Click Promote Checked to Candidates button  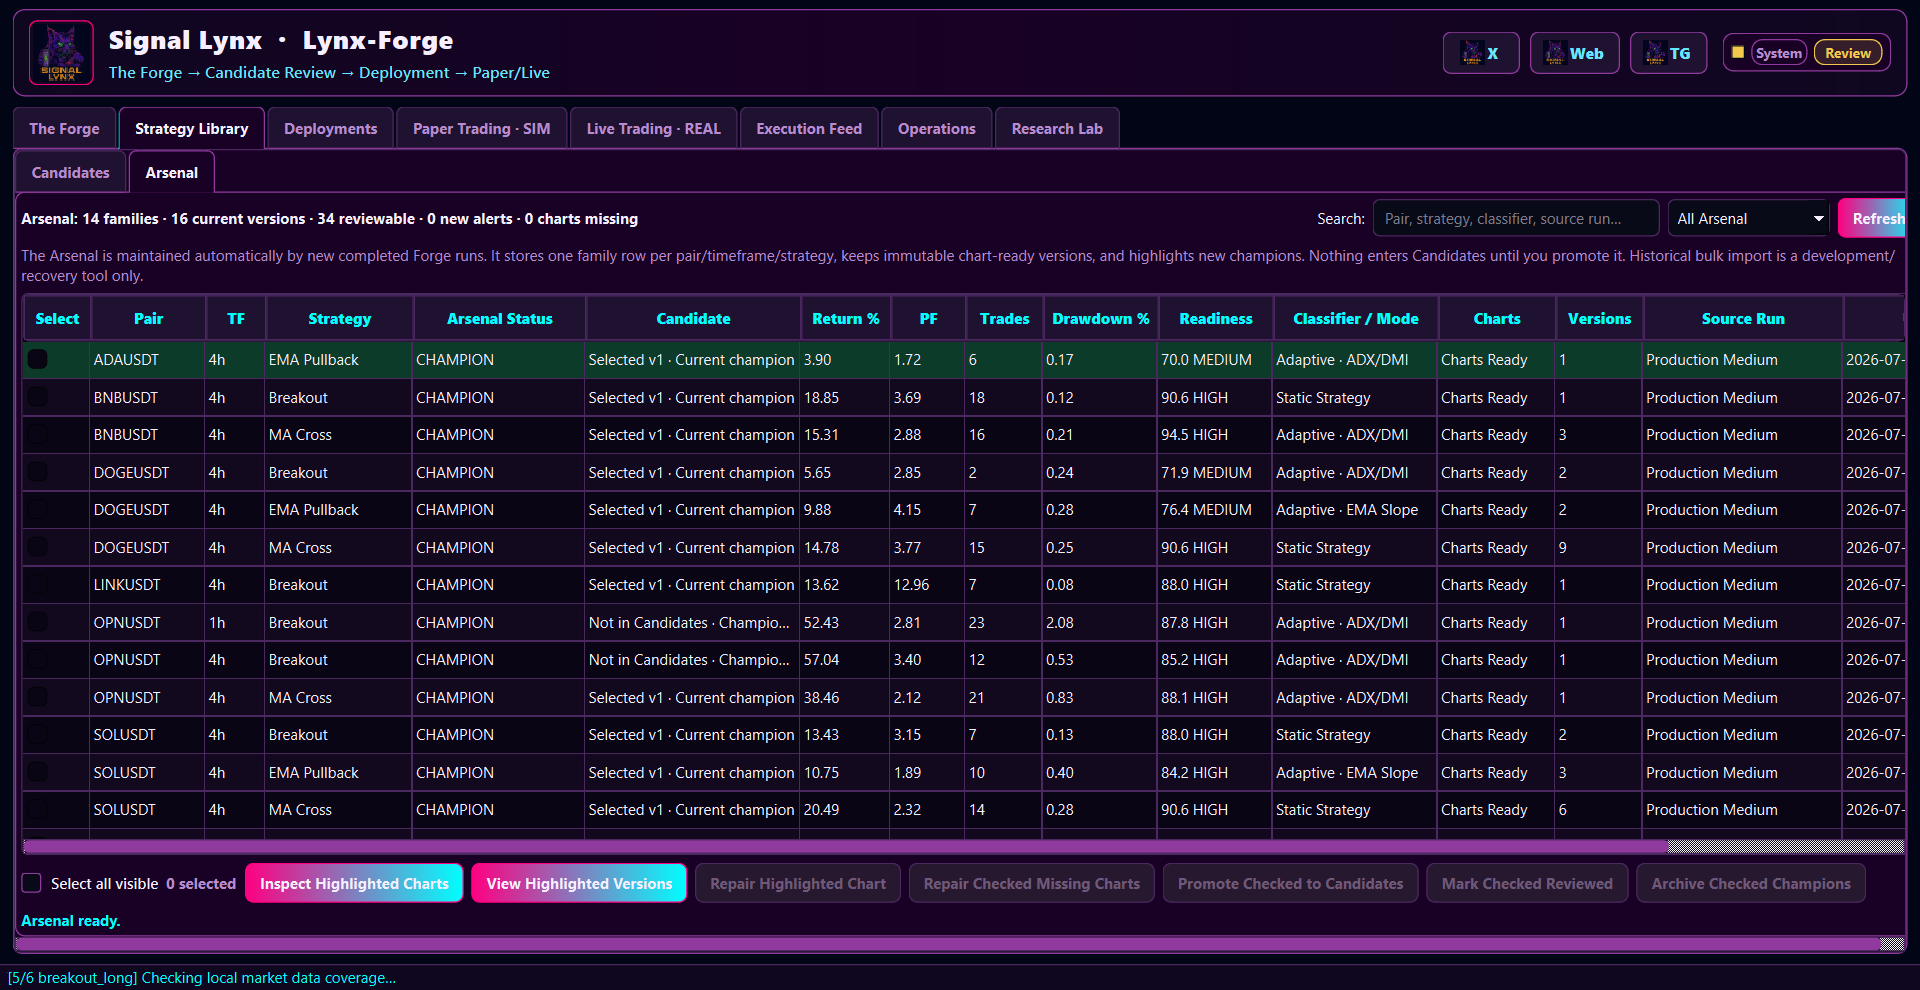pyautogui.click(x=1290, y=883)
